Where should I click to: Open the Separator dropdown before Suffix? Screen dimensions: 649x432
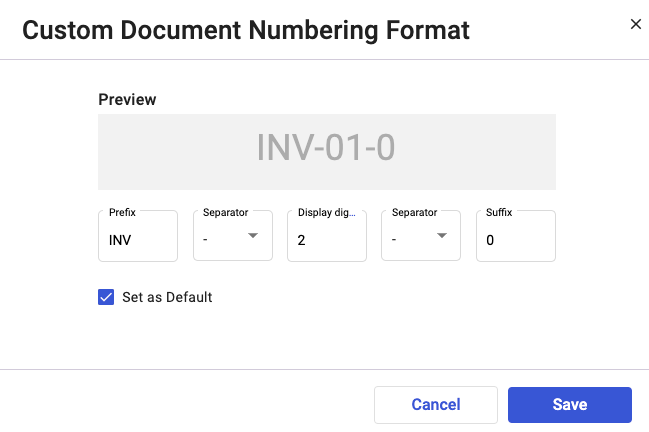tap(421, 236)
